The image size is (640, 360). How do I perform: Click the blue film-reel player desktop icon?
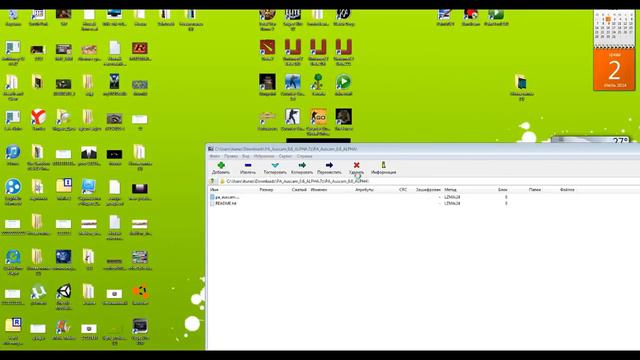tap(13, 189)
